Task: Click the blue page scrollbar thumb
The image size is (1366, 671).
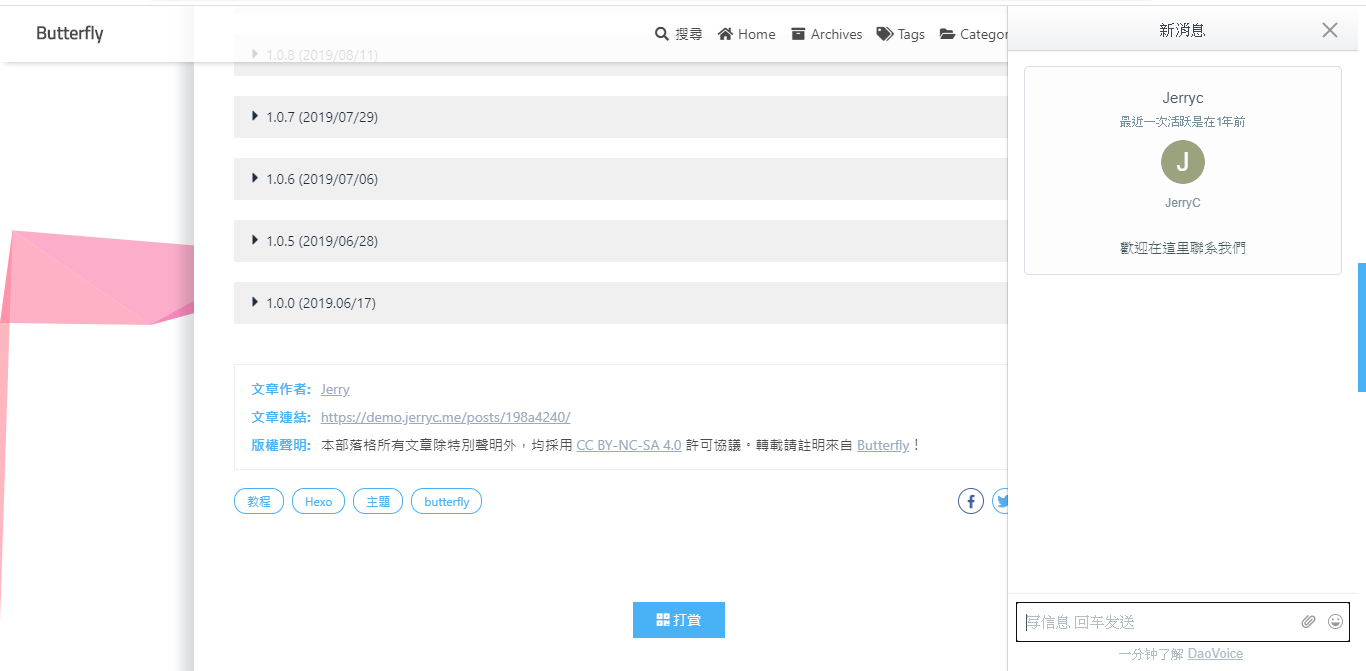Action: coord(1361,327)
